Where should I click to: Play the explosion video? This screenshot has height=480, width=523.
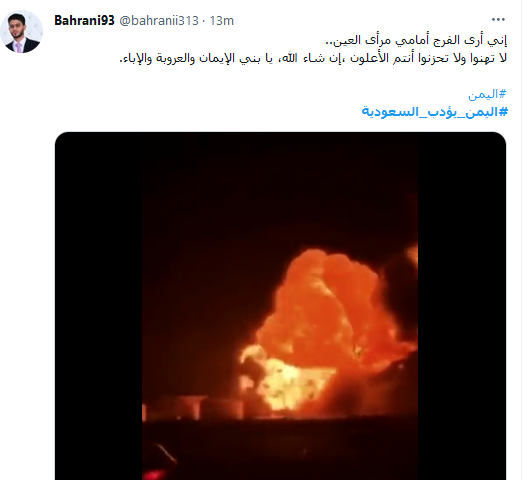(280, 306)
